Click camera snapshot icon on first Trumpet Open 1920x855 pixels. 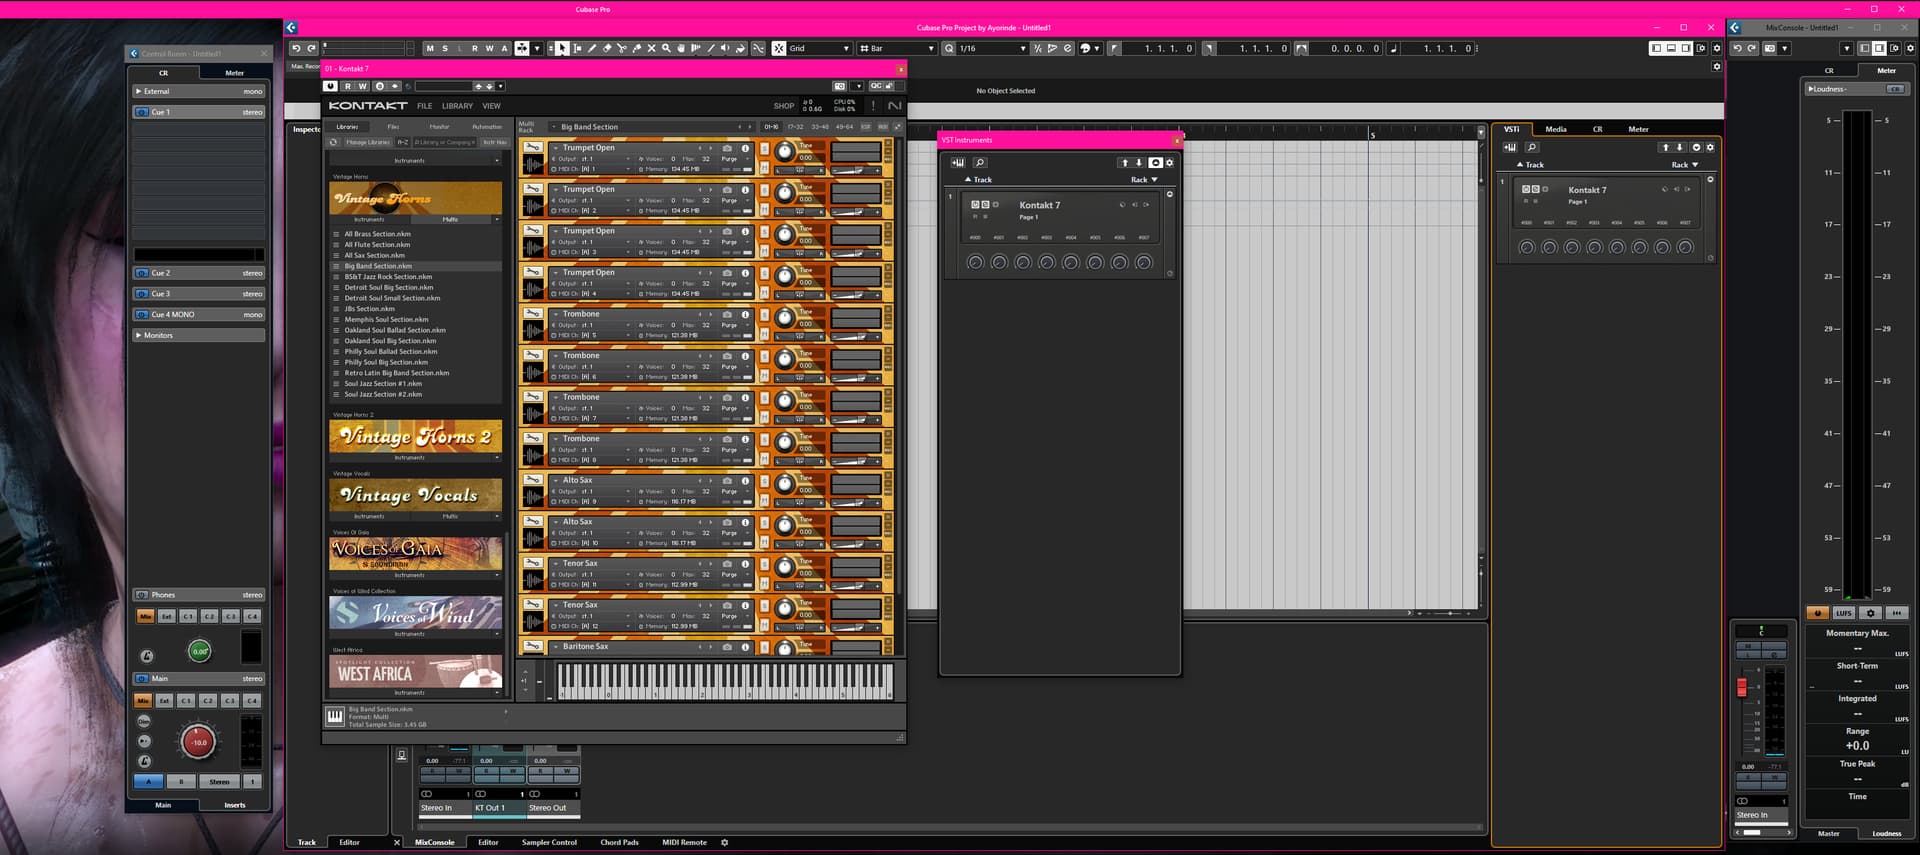(x=727, y=148)
